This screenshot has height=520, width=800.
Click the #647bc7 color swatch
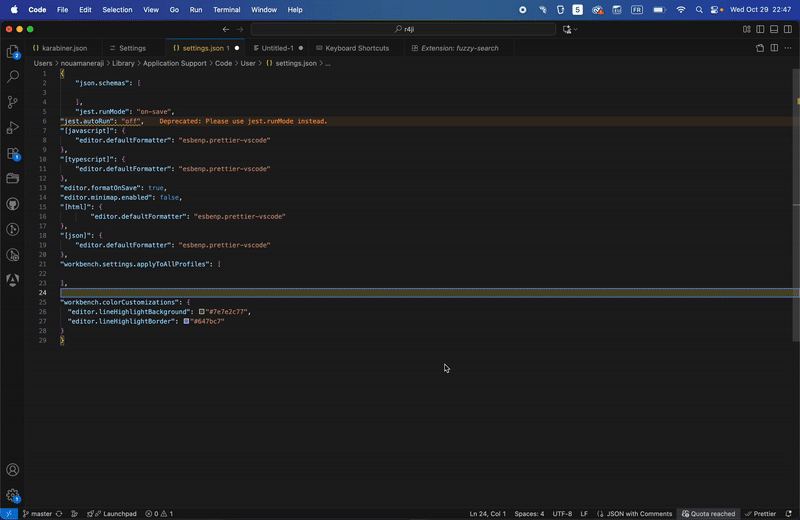[x=187, y=321]
